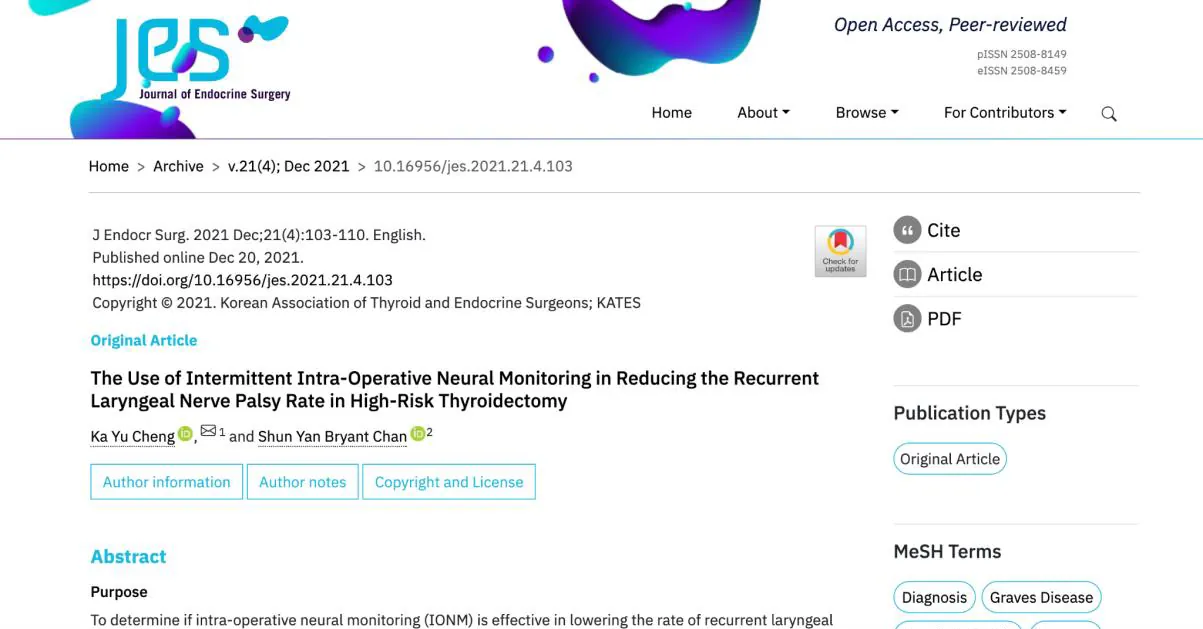Click the Archive breadcrumb link
This screenshot has width=1203, height=629.
pyautogui.click(x=178, y=166)
